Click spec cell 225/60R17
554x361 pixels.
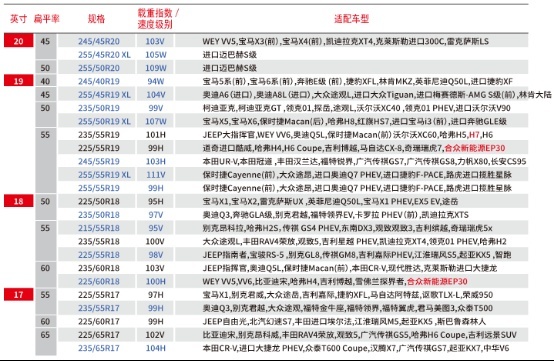[99, 321]
